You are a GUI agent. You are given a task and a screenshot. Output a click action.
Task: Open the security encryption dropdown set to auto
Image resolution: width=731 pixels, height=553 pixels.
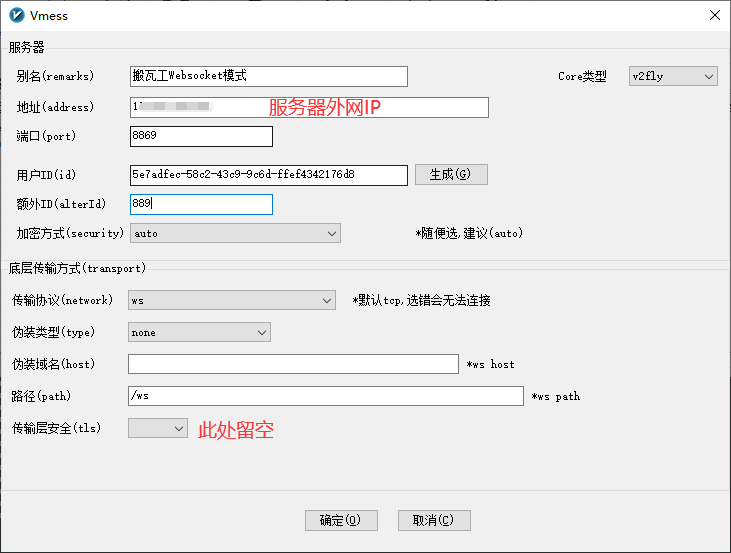click(x=235, y=233)
